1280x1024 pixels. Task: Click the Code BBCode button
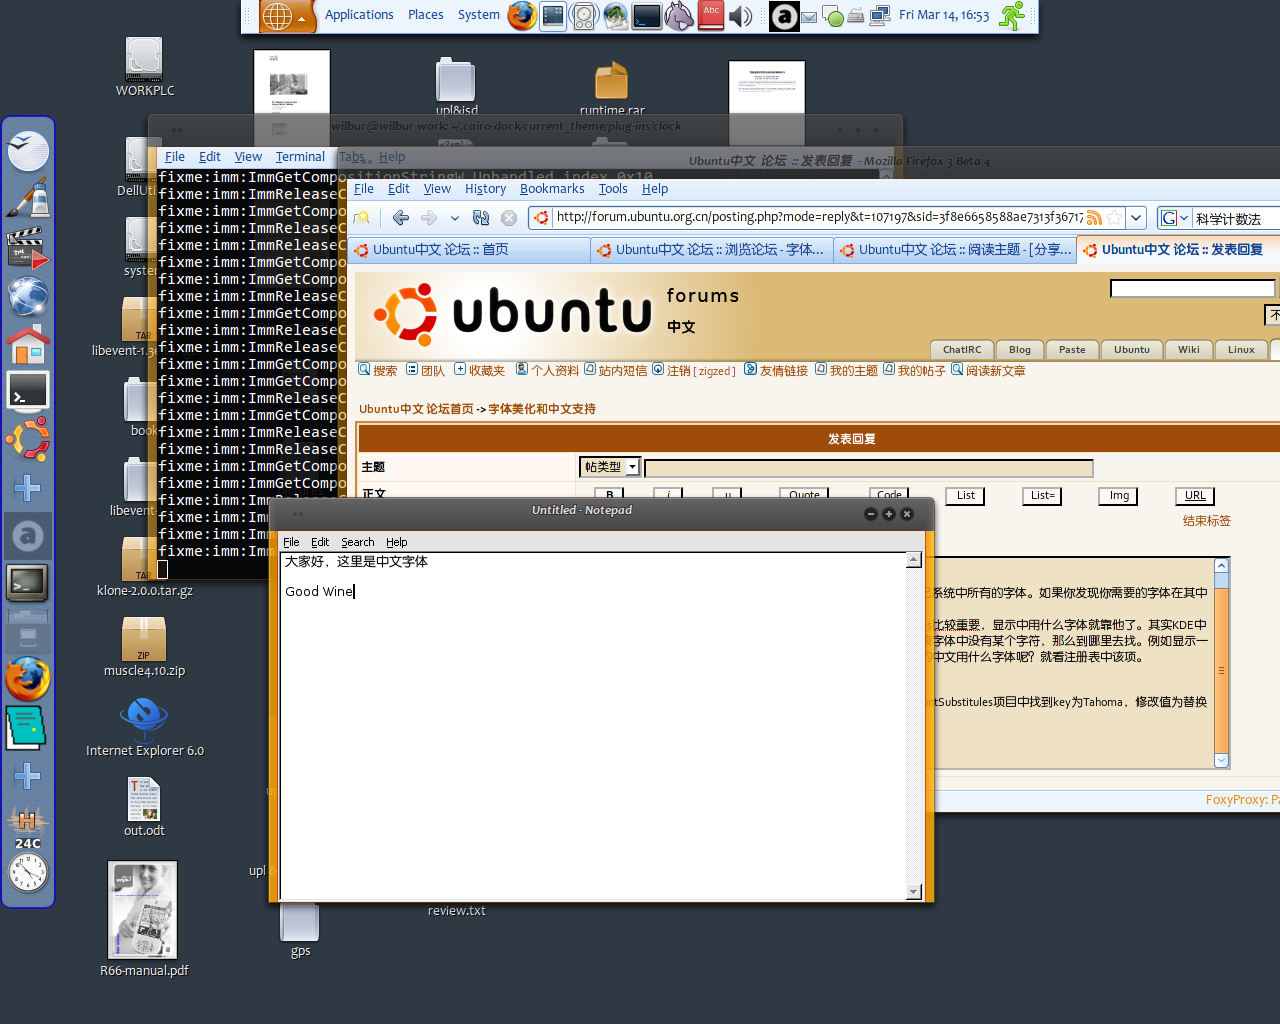coord(889,494)
